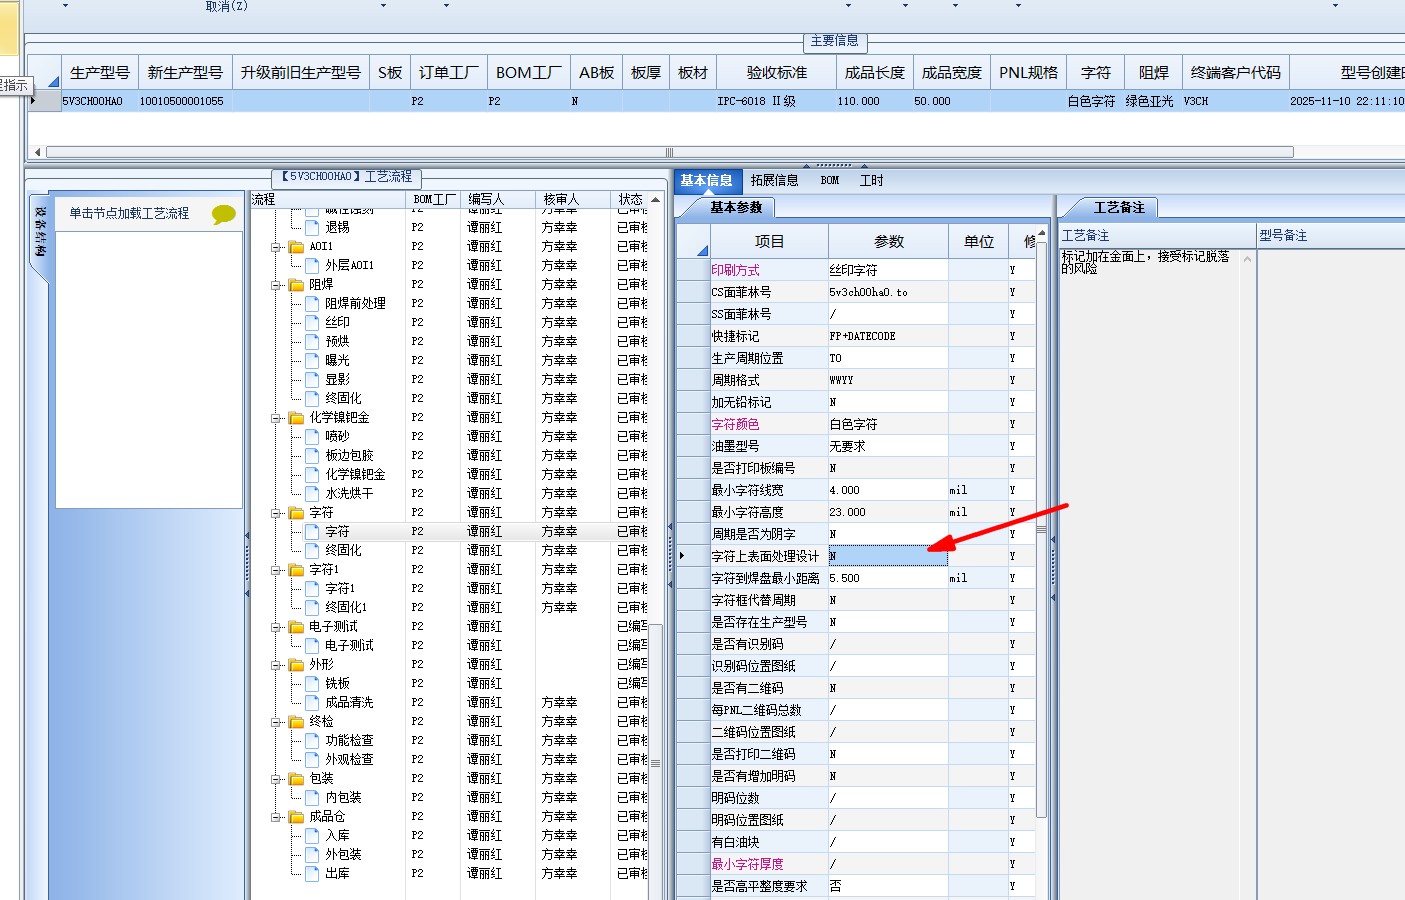Click the 终检 folder icon

click(296, 721)
